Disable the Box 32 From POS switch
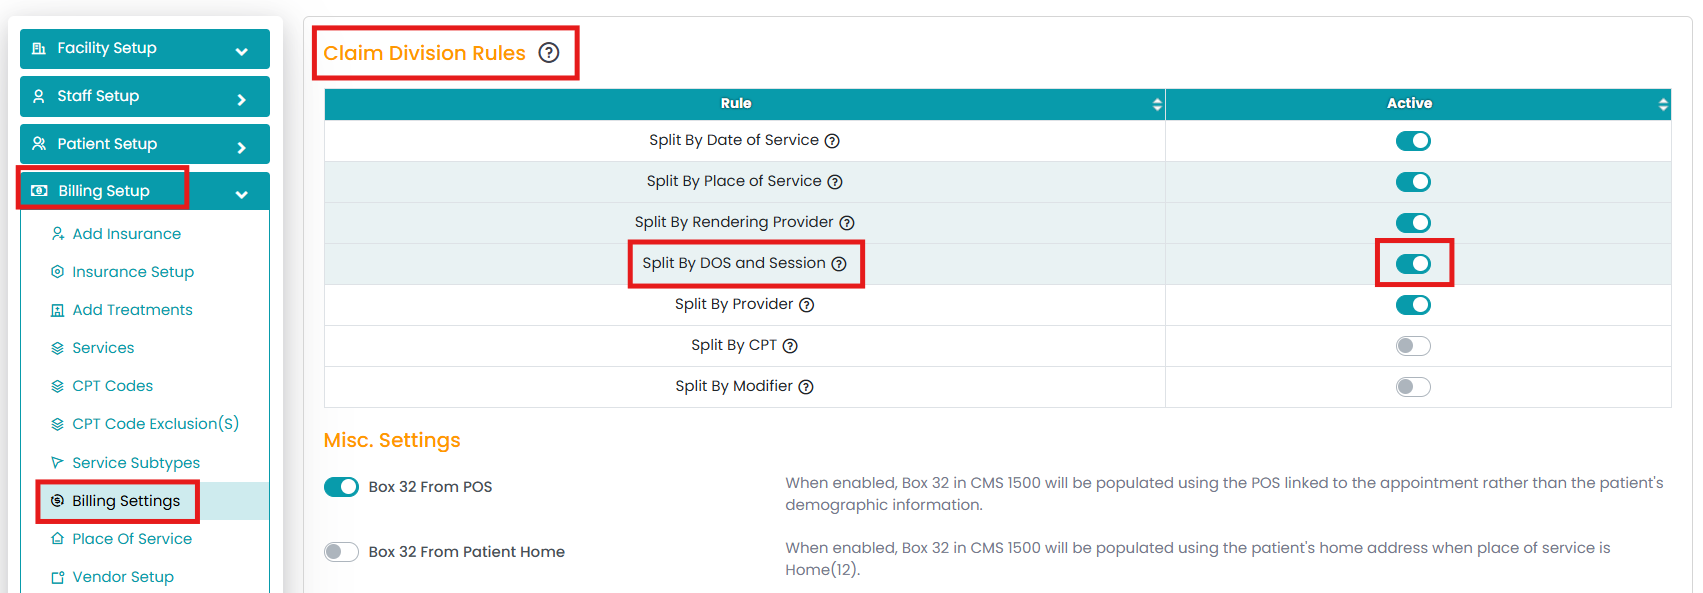Viewport: 1703px width, 593px height. coord(341,487)
